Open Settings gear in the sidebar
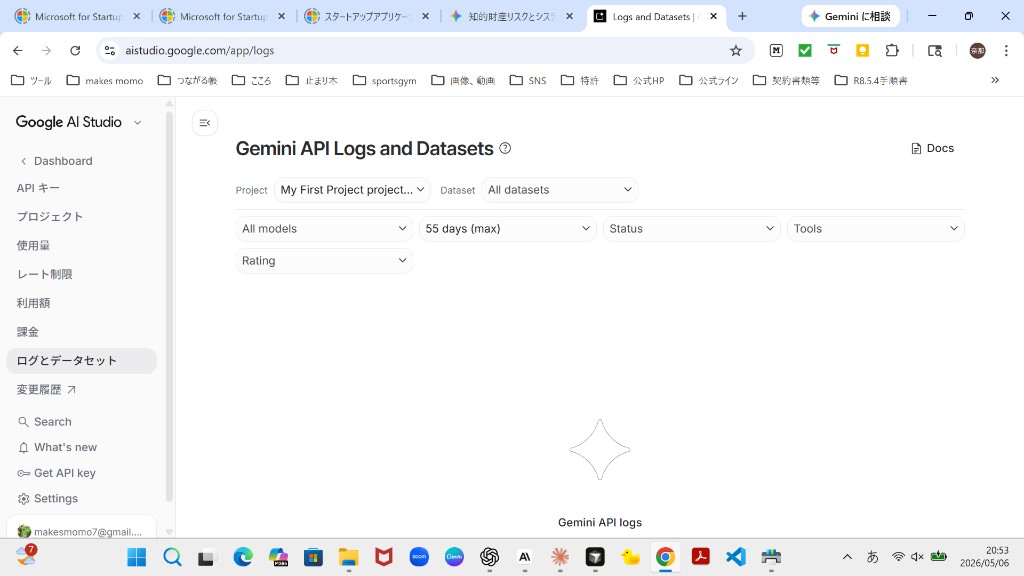This screenshot has width=1024, height=576. 24,498
